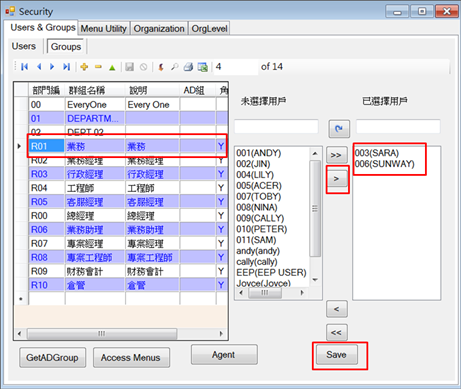Open Access Menus dialog
This screenshot has height=389, width=461.
pyautogui.click(x=131, y=358)
